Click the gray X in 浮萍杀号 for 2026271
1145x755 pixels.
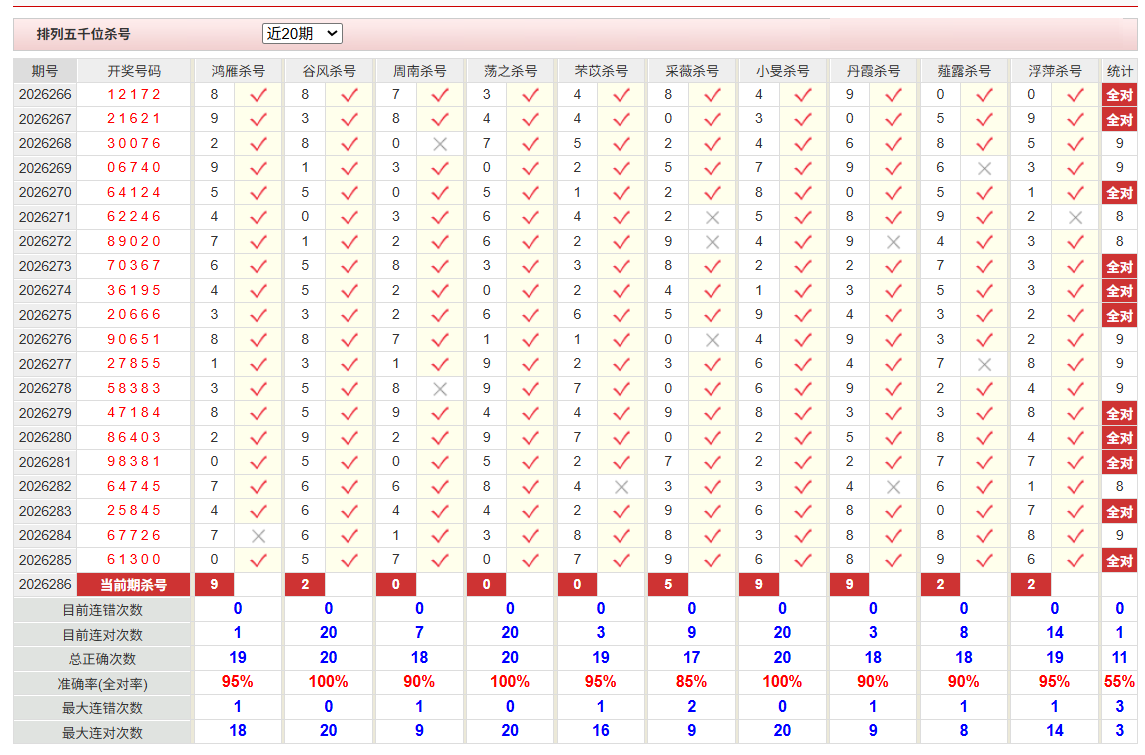(x=1075, y=218)
